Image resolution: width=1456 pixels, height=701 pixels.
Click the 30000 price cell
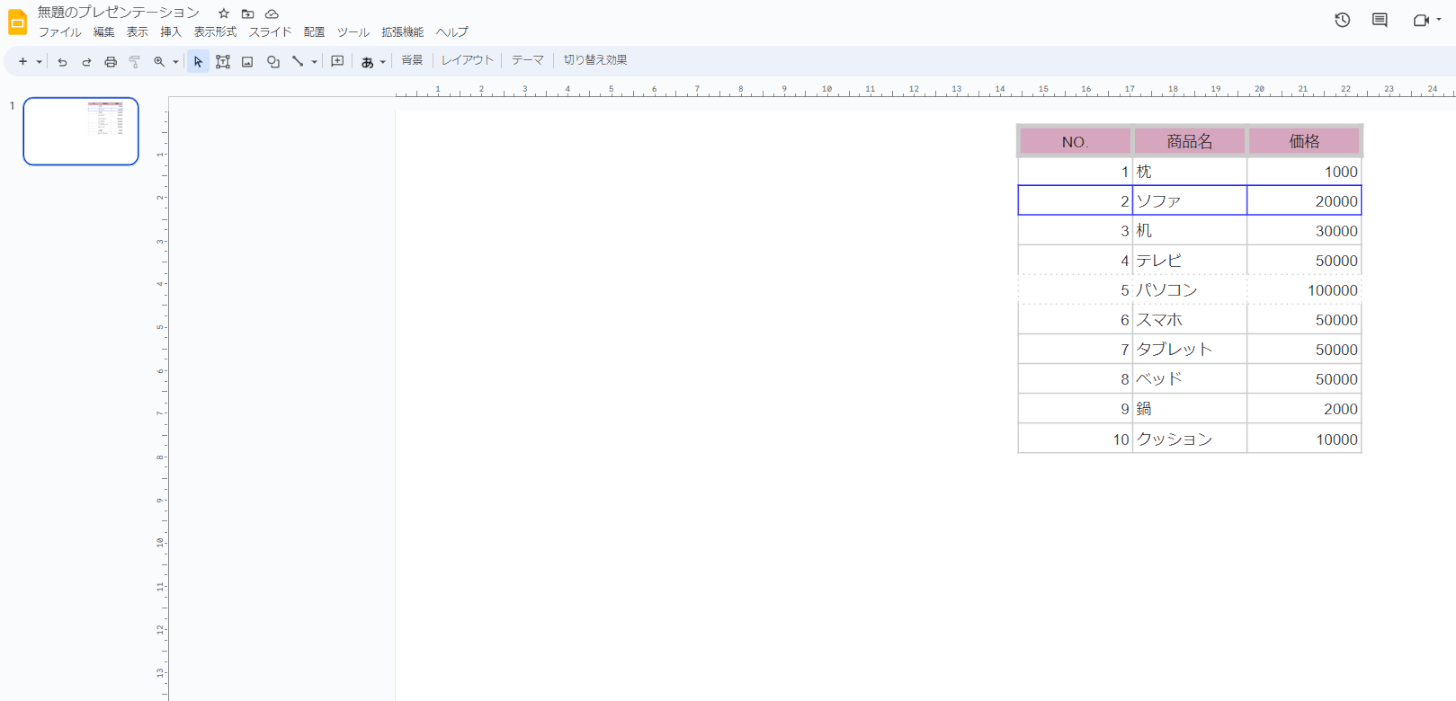(1304, 231)
